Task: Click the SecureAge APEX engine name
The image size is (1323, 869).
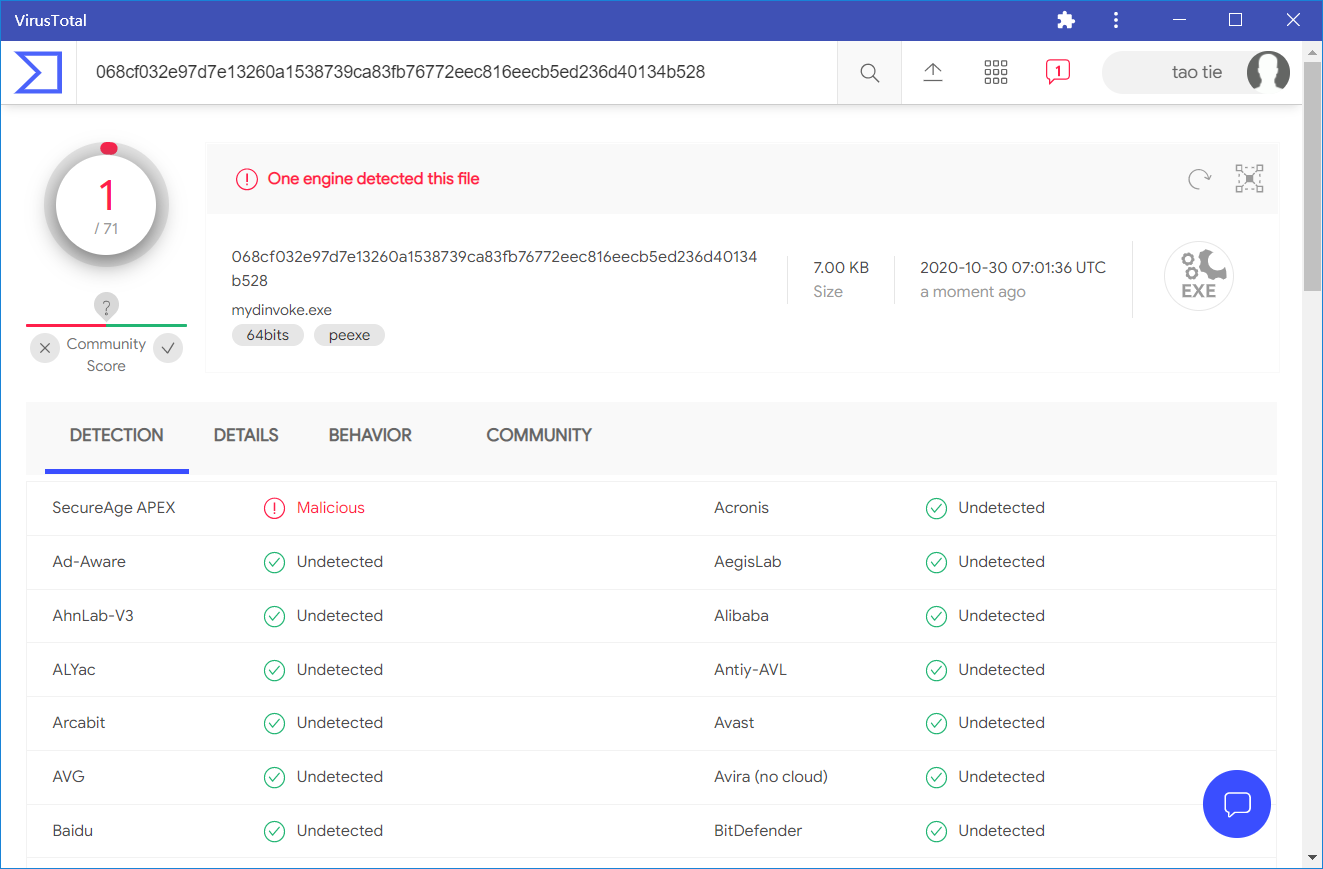Action: [x=114, y=508]
